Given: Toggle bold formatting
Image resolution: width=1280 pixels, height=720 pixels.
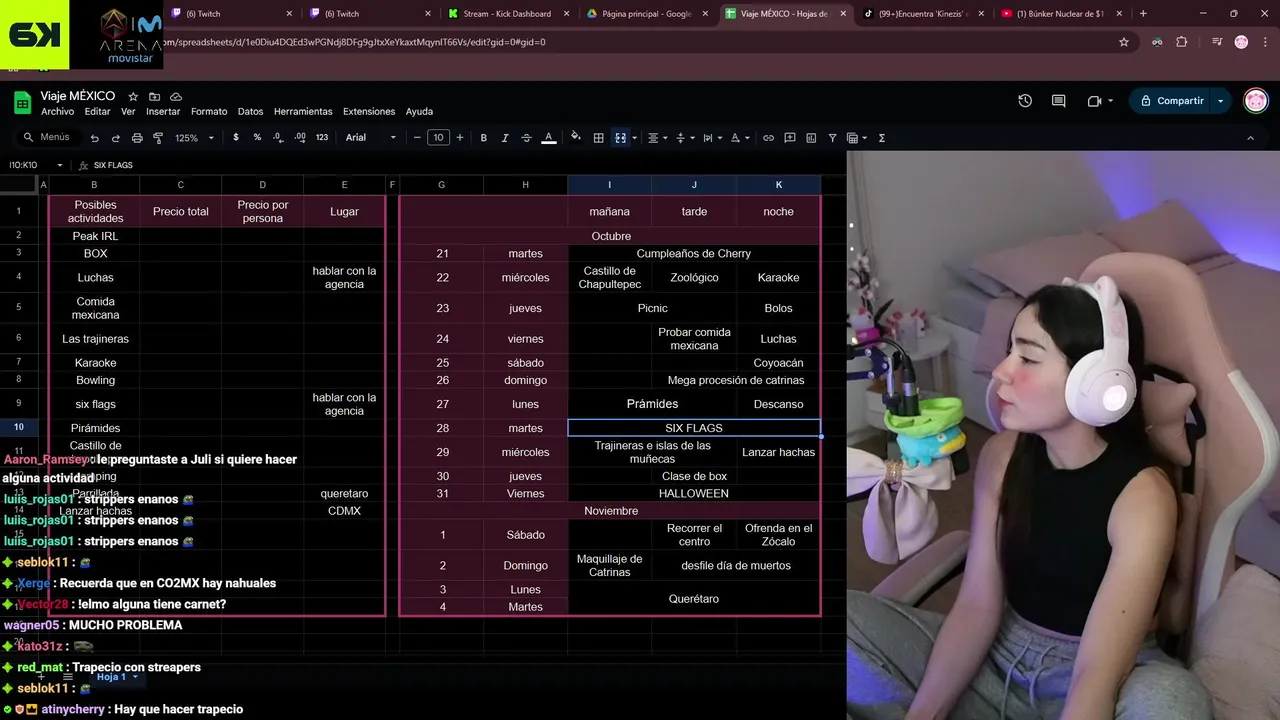Looking at the screenshot, I should [483, 138].
